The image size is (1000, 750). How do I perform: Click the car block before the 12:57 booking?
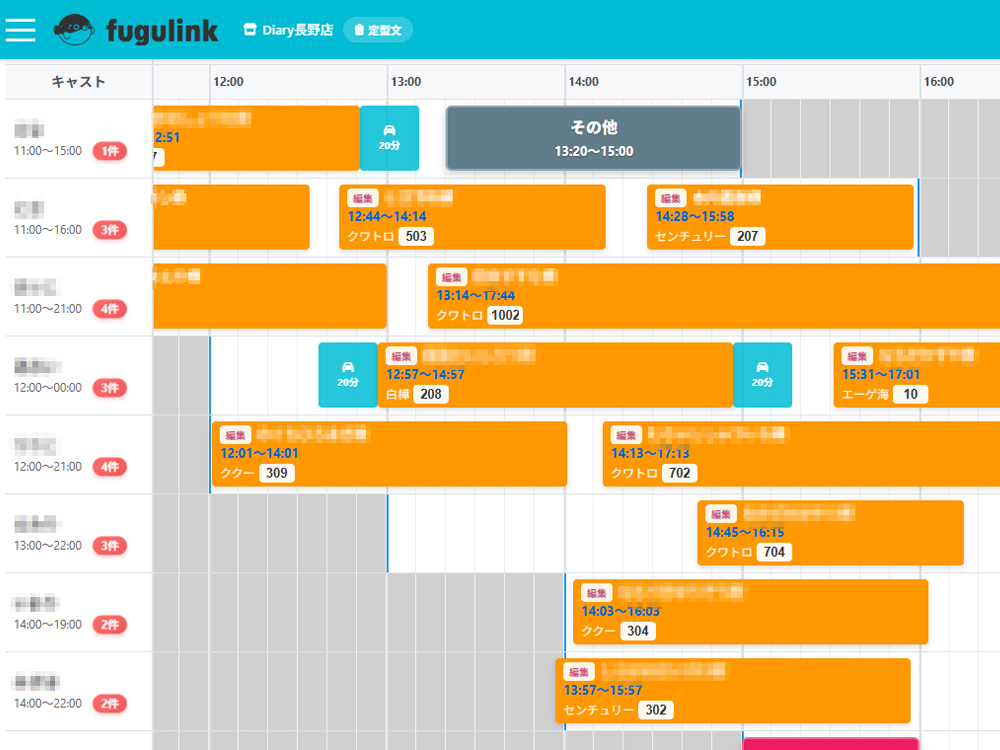[x=347, y=374]
